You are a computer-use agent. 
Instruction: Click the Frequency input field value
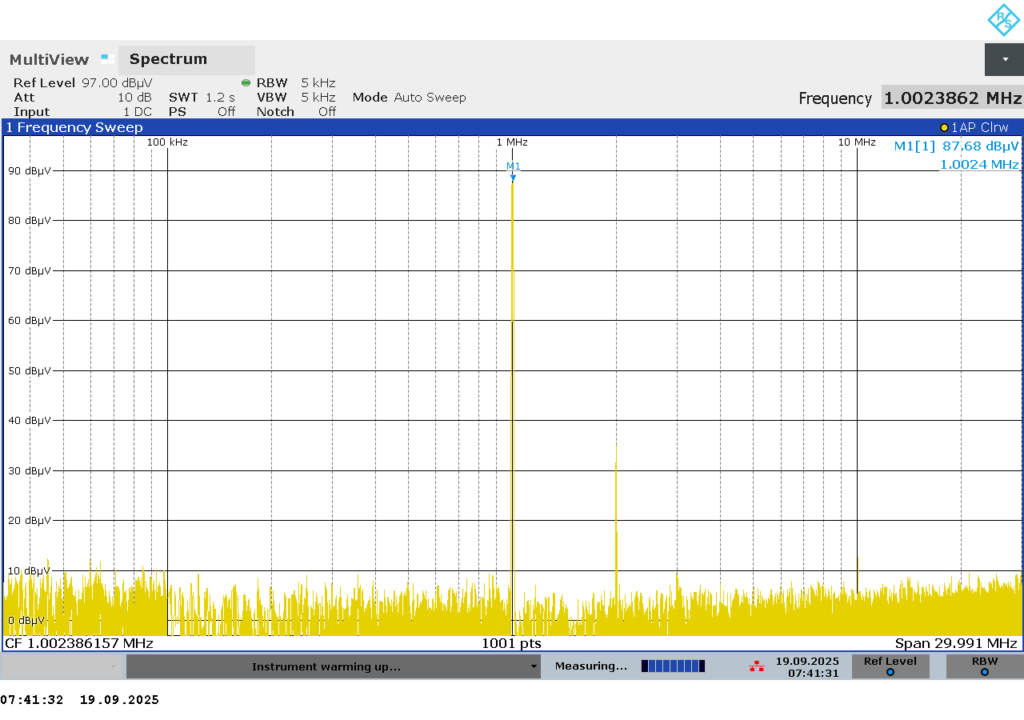coord(951,98)
